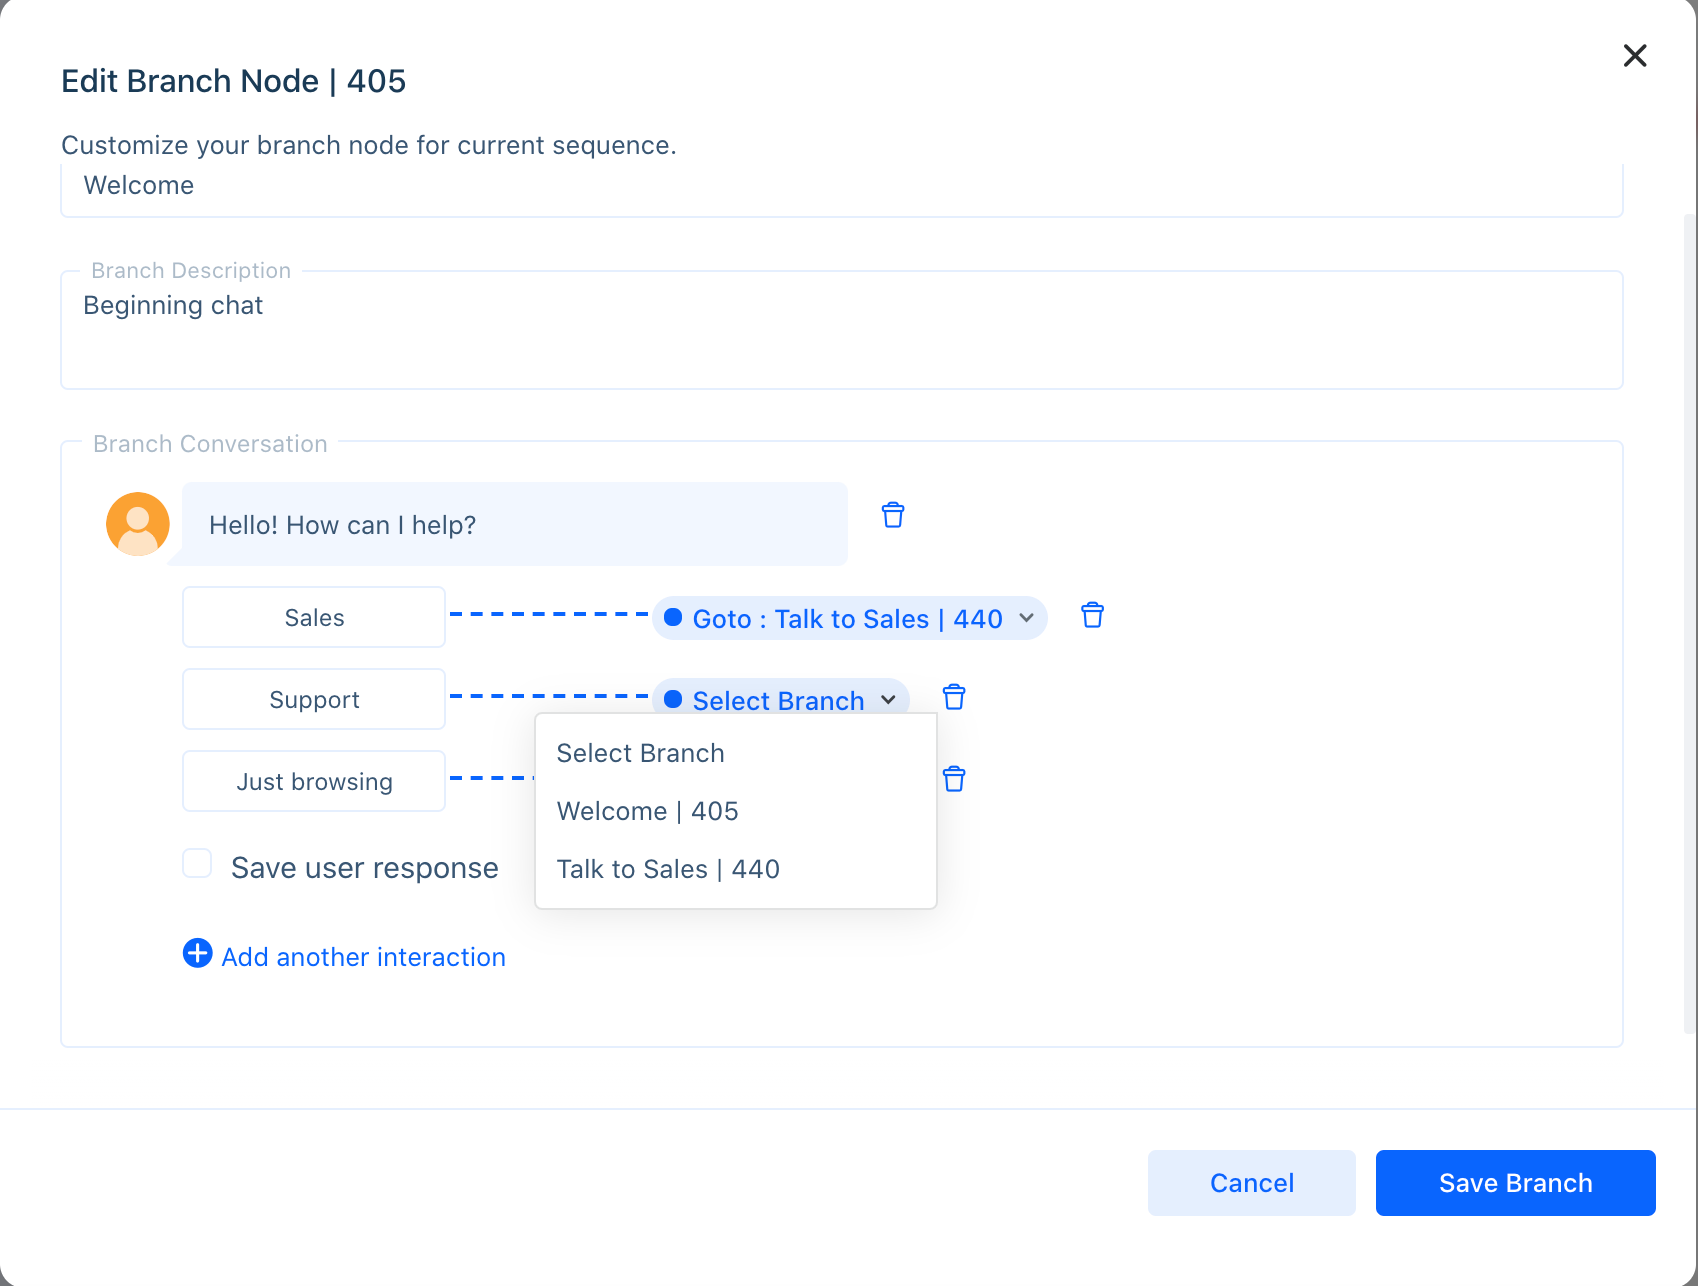Cancel editing the branch node
The image size is (1698, 1286).
(1251, 1183)
